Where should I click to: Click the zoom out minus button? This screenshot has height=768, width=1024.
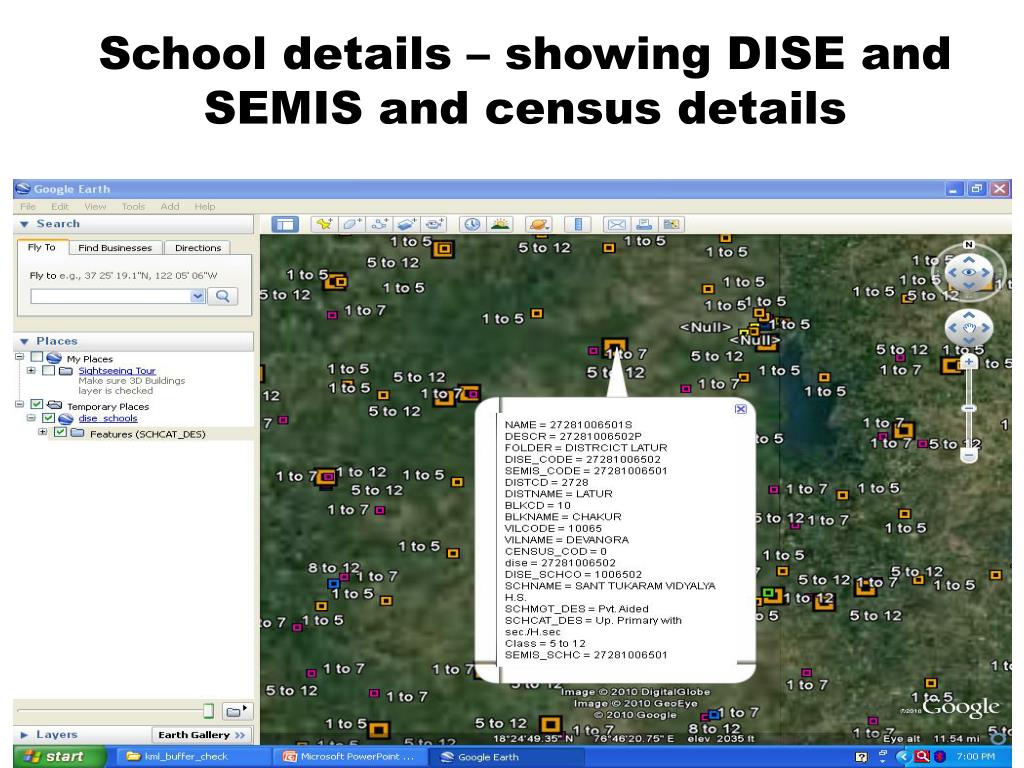coord(969,455)
